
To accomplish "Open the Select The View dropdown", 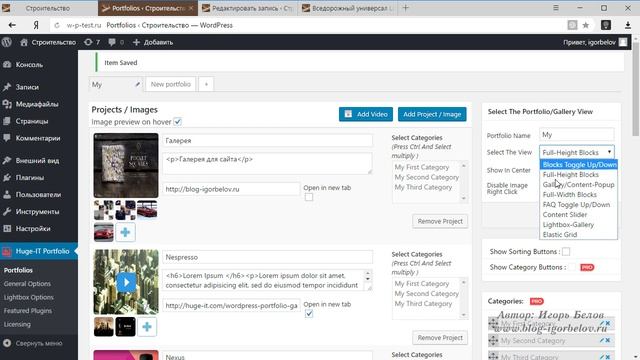I will [577, 152].
